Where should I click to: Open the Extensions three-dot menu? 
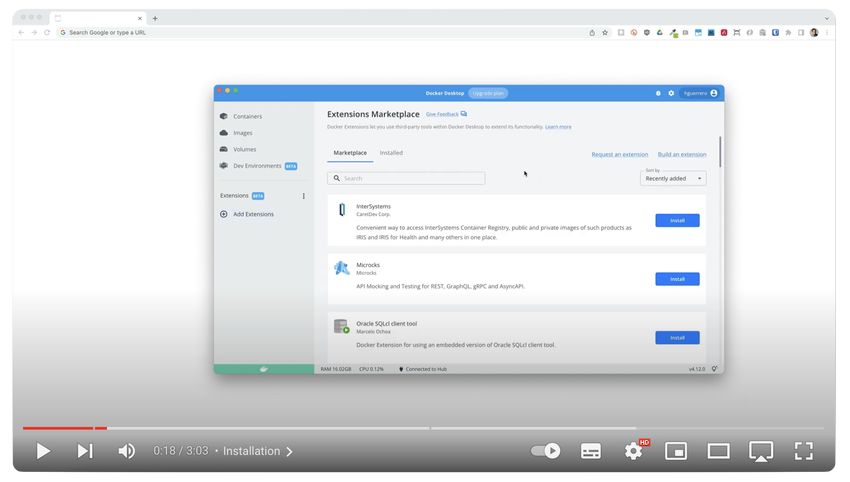pyautogui.click(x=304, y=196)
